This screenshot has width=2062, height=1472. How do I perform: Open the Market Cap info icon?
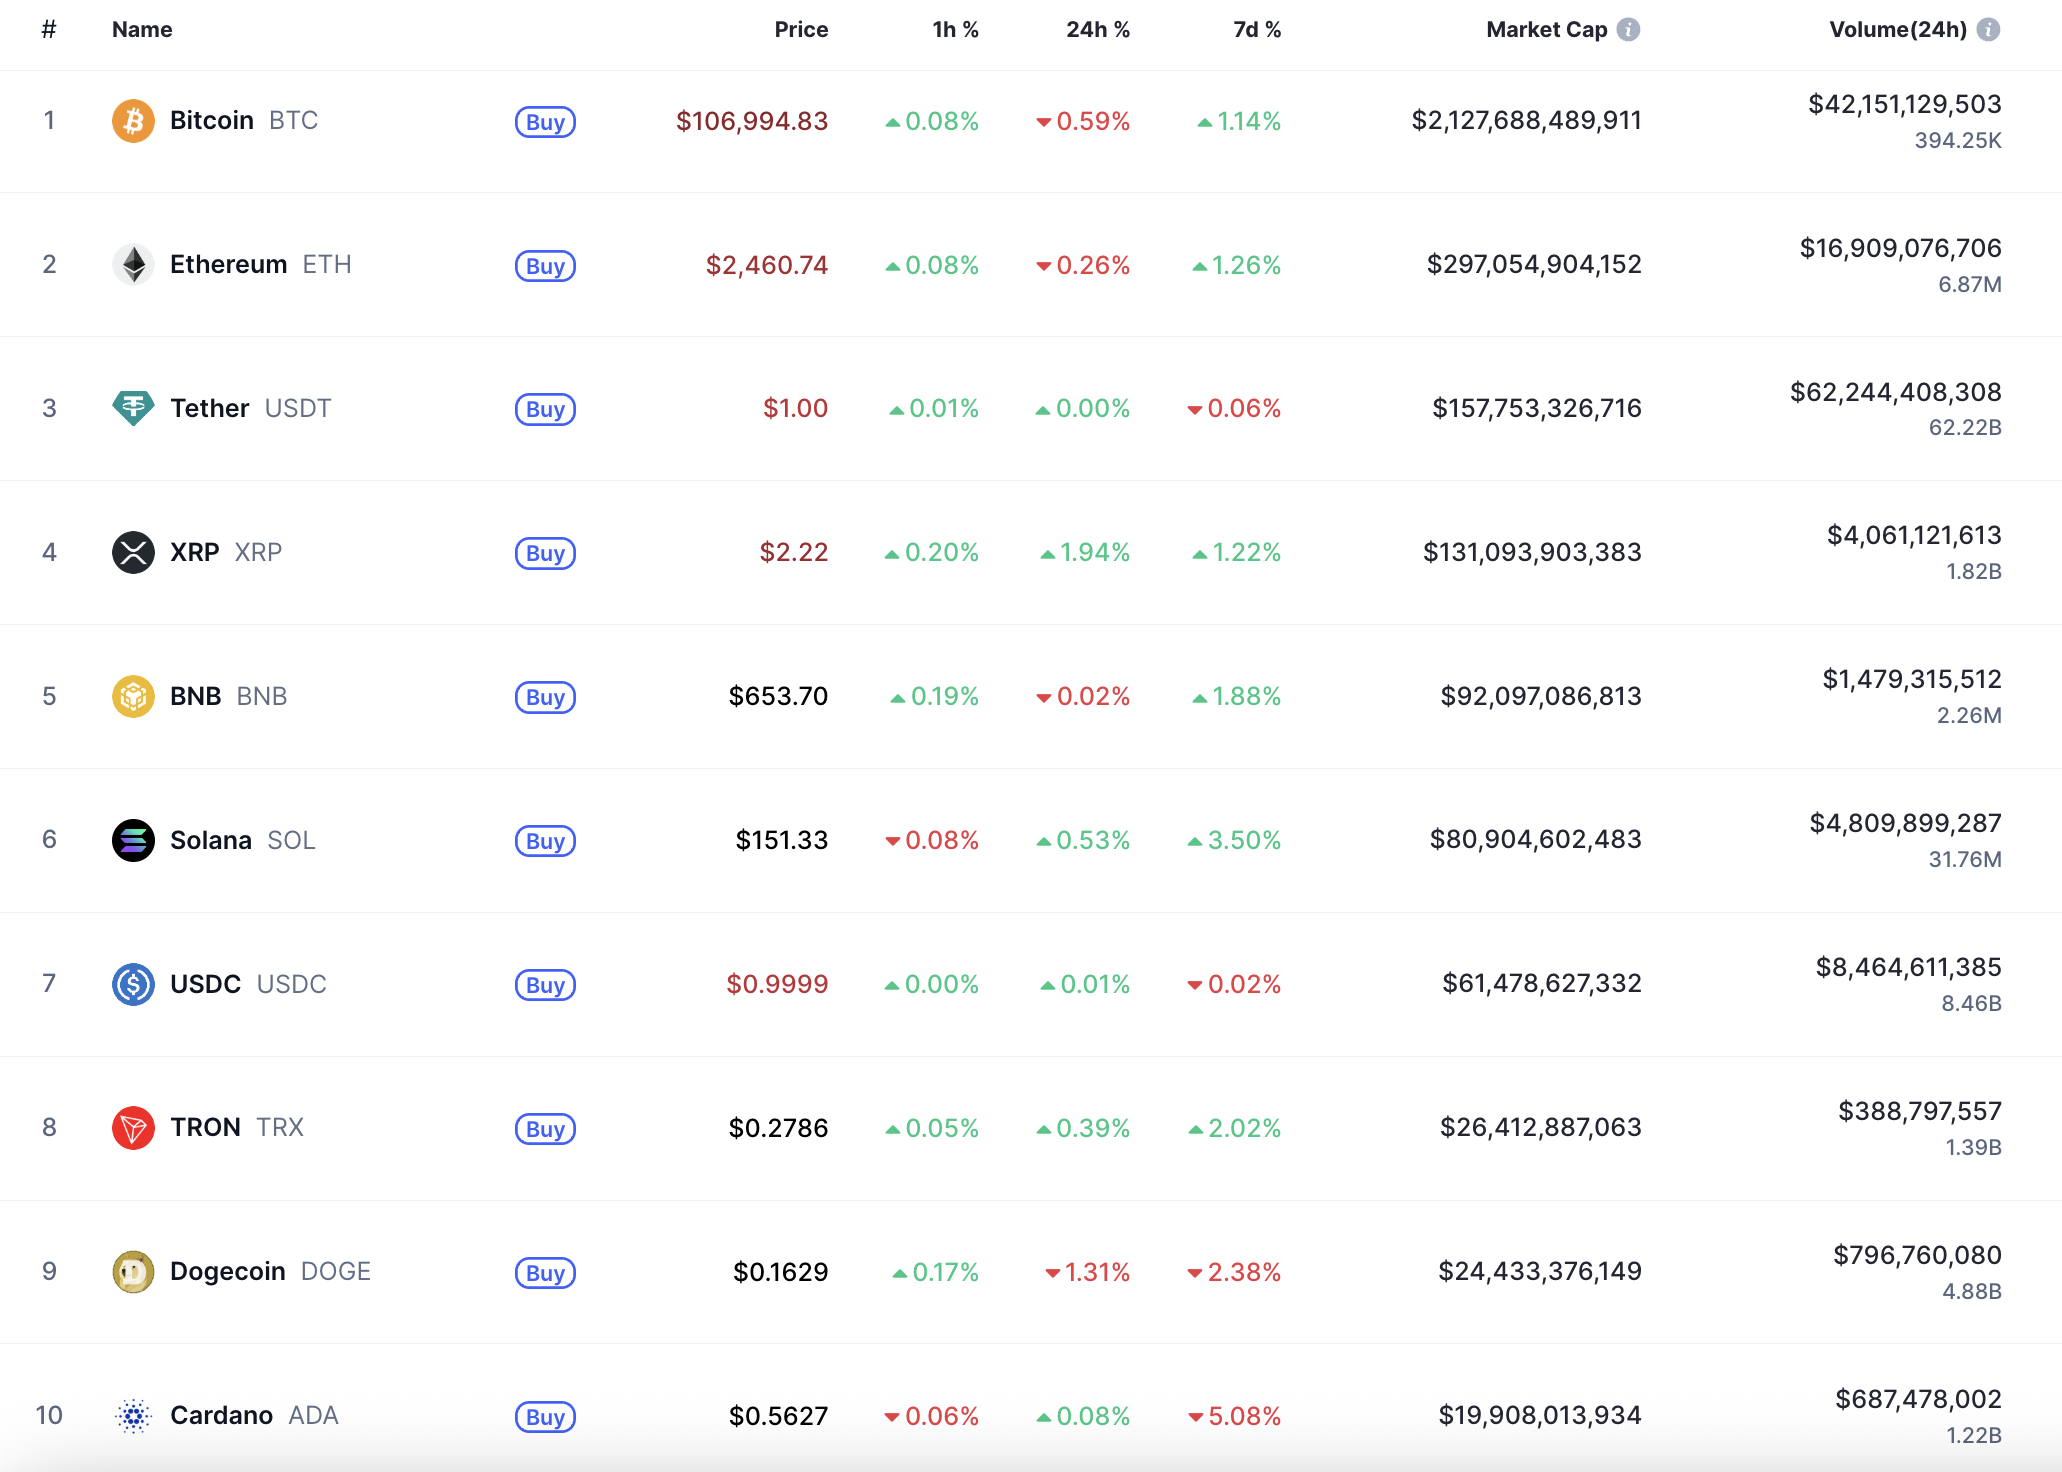click(x=1628, y=30)
